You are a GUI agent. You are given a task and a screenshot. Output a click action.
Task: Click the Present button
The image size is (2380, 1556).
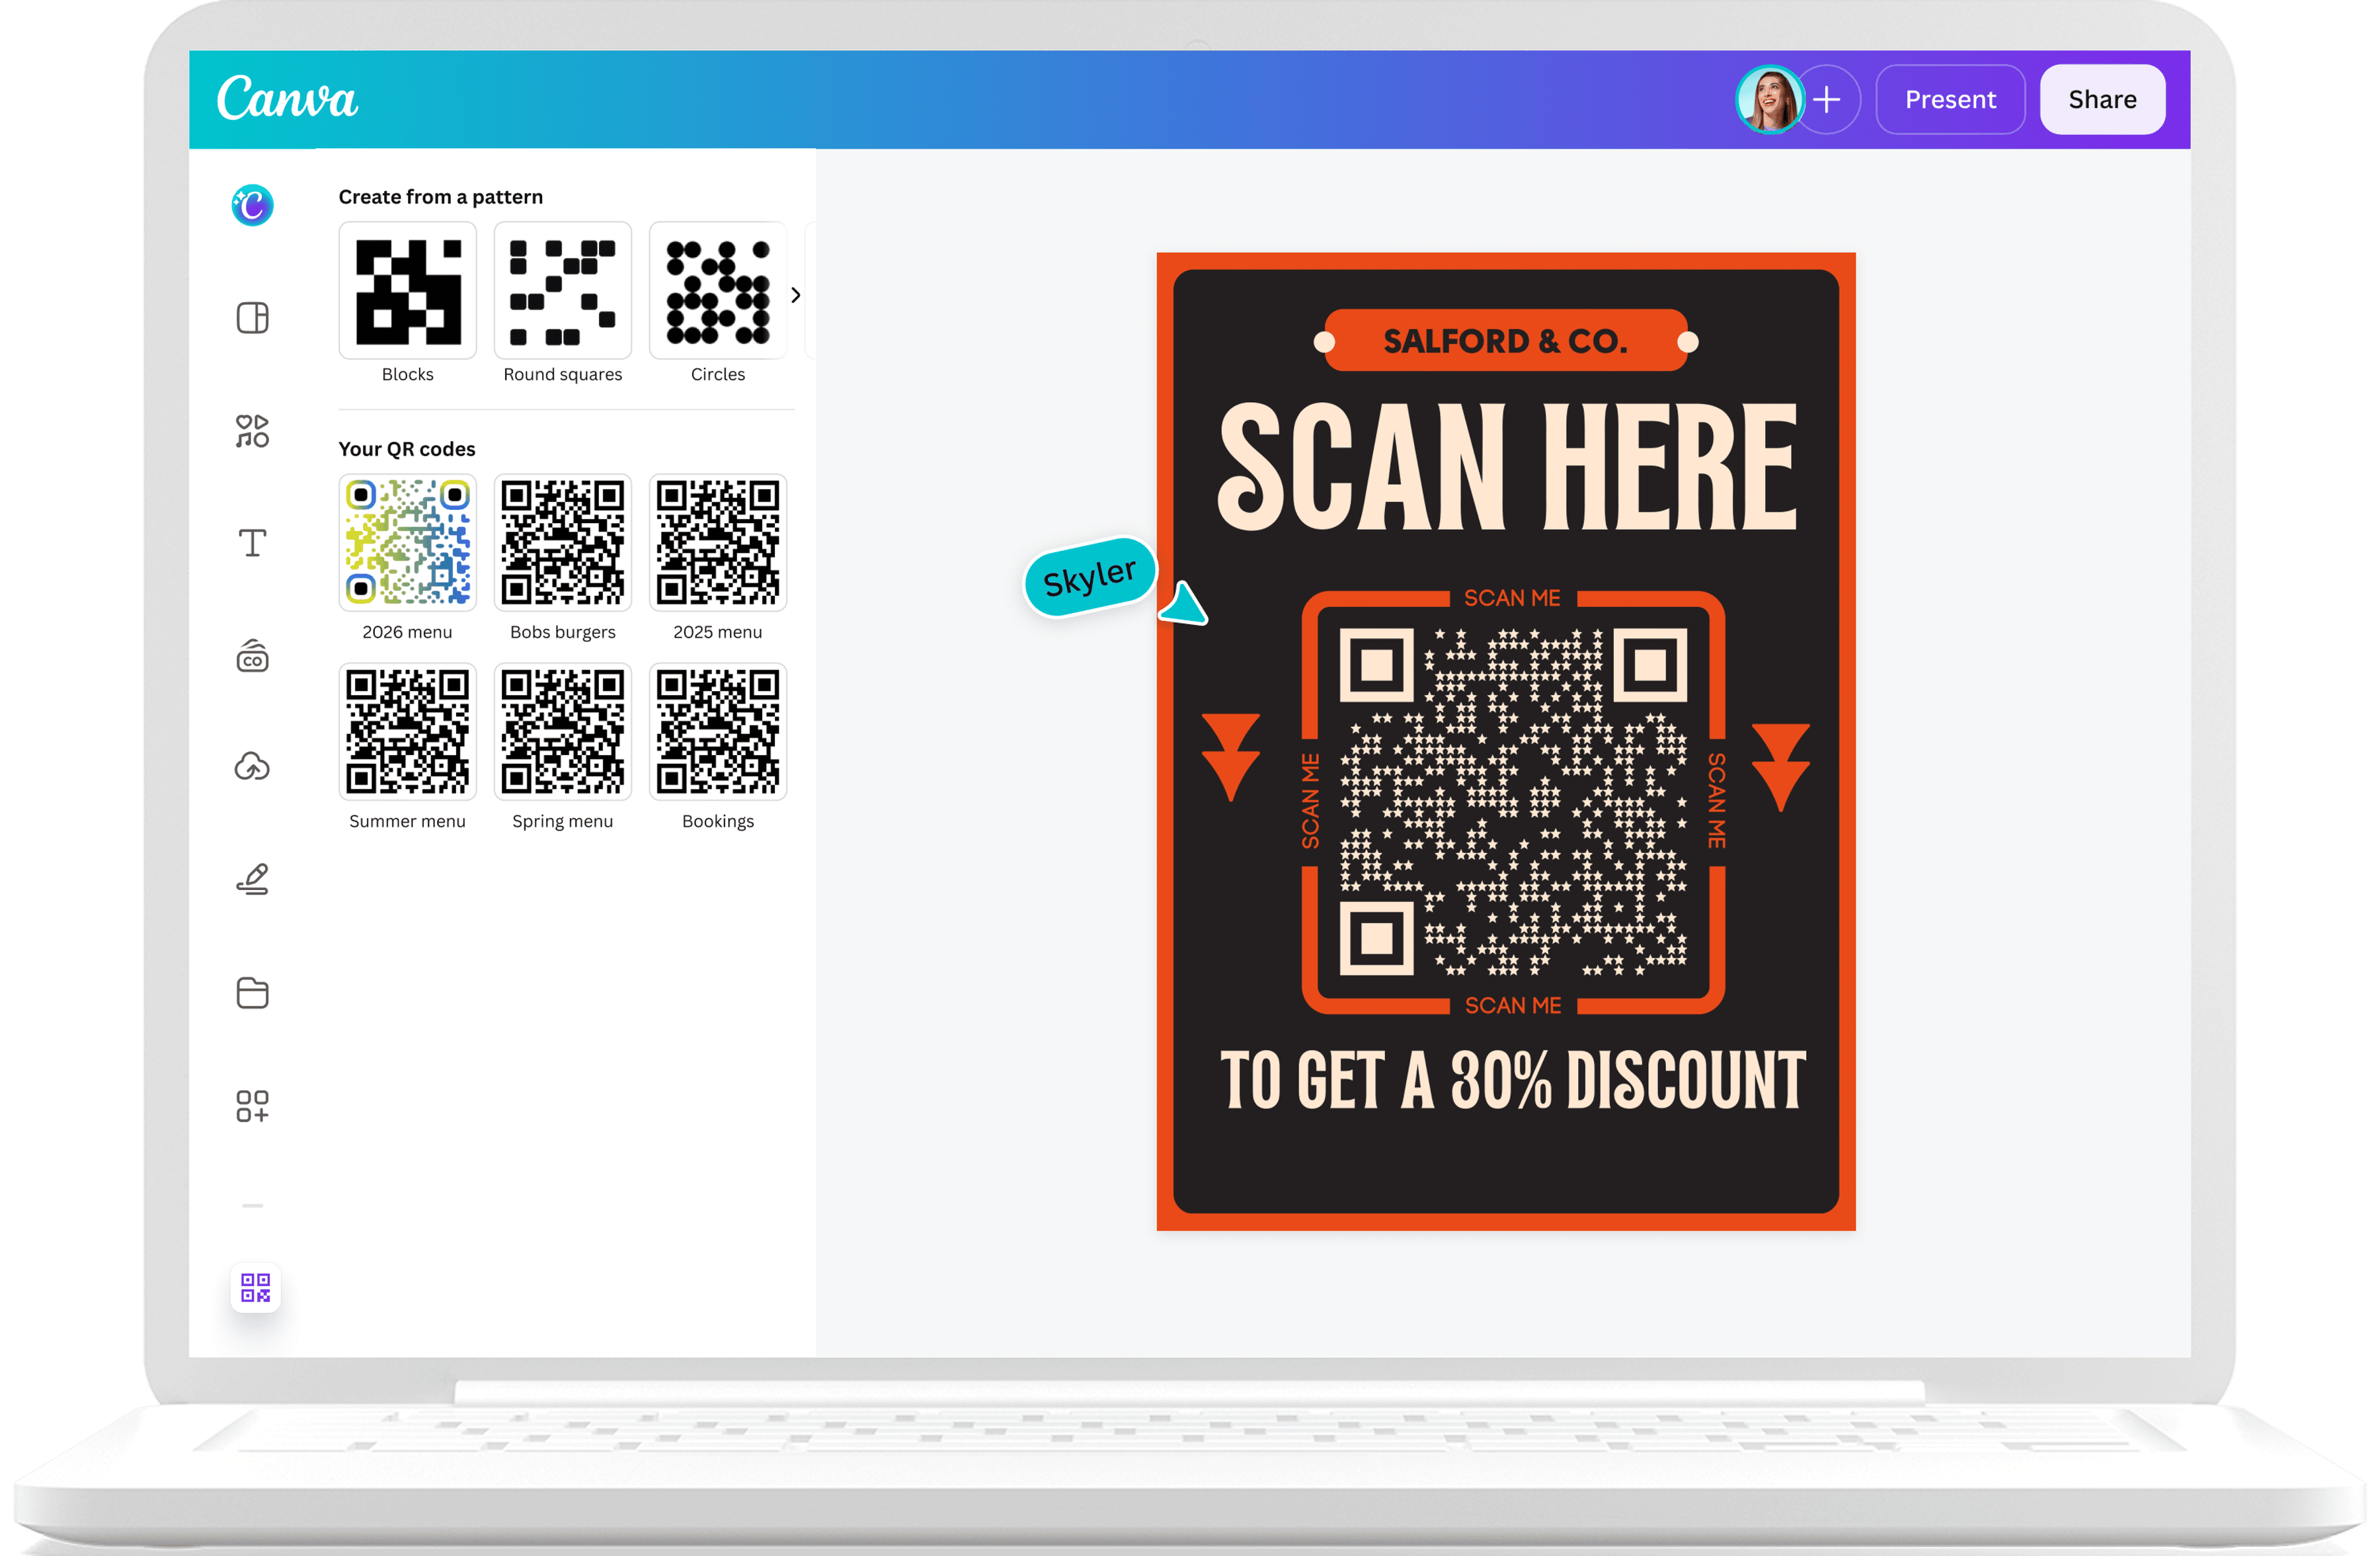click(1950, 99)
